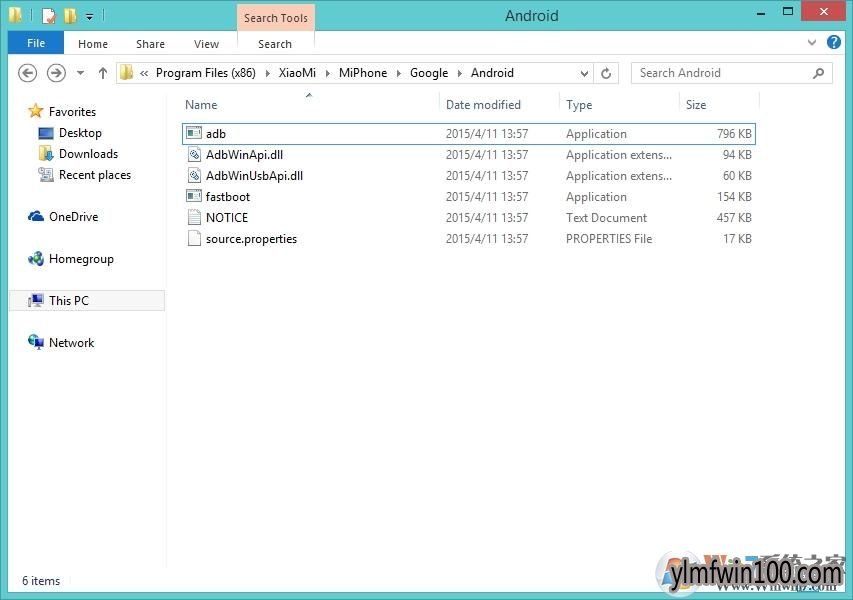
Task: Switch to the View ribbon tab
Action: [x=206, y=44]
